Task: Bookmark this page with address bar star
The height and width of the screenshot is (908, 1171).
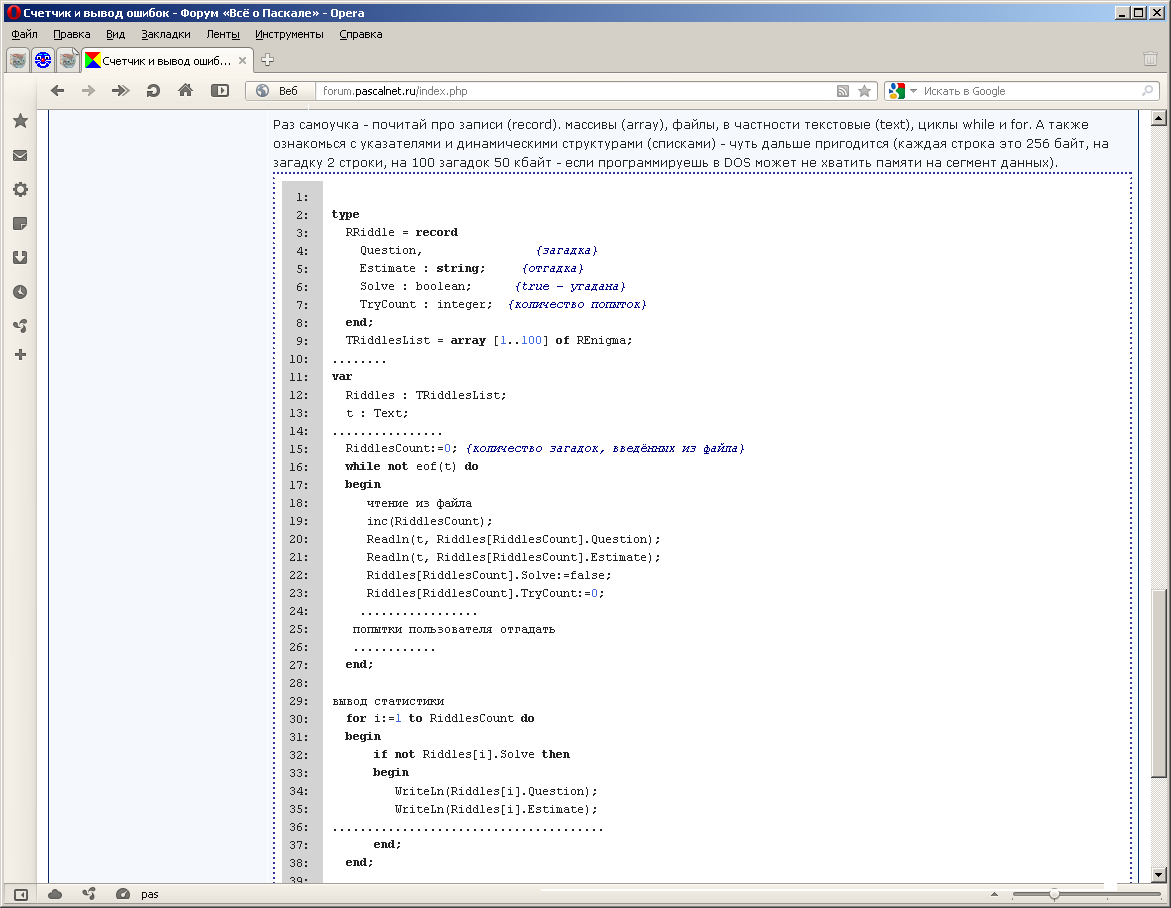Action: click(x=865, y=91)
